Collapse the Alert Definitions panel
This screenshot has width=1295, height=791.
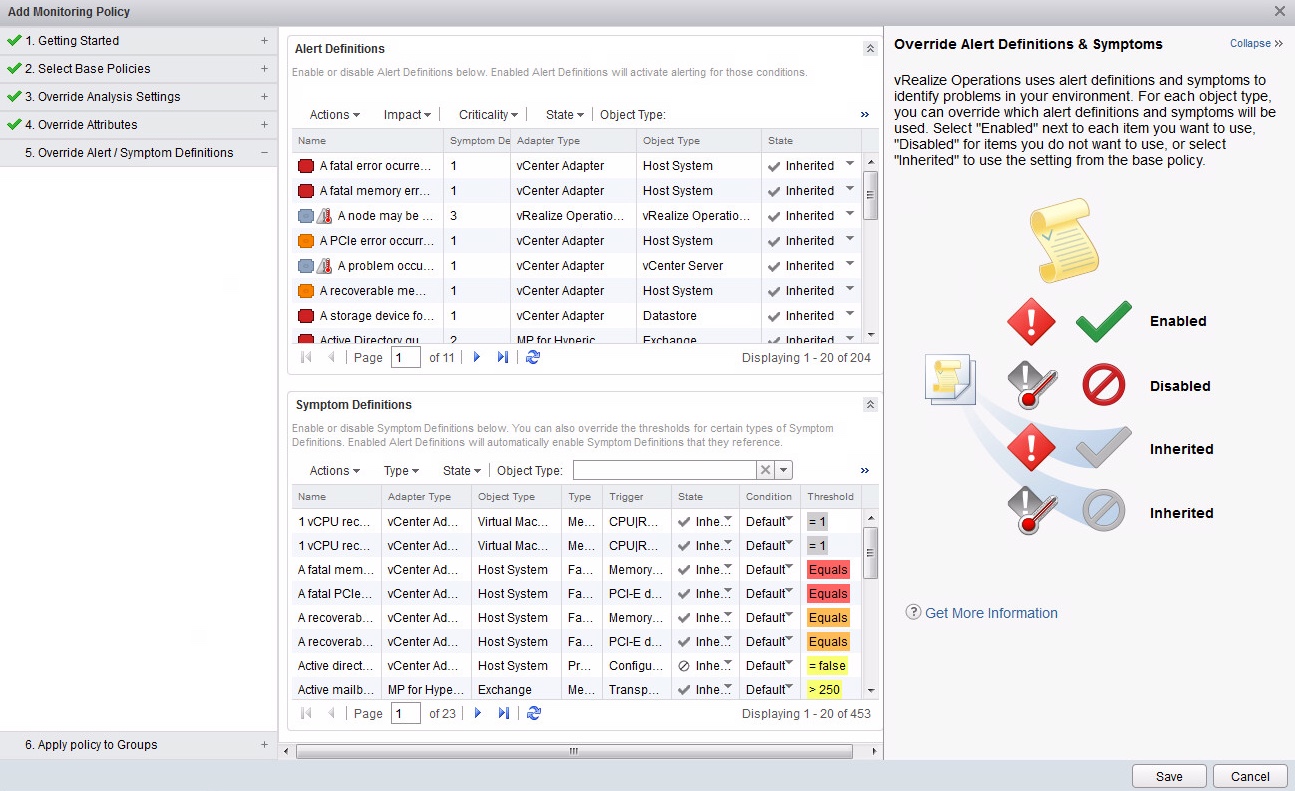pos(870,49)
